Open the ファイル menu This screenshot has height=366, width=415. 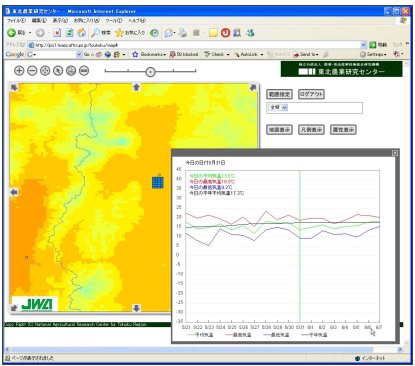click(16, 20)
